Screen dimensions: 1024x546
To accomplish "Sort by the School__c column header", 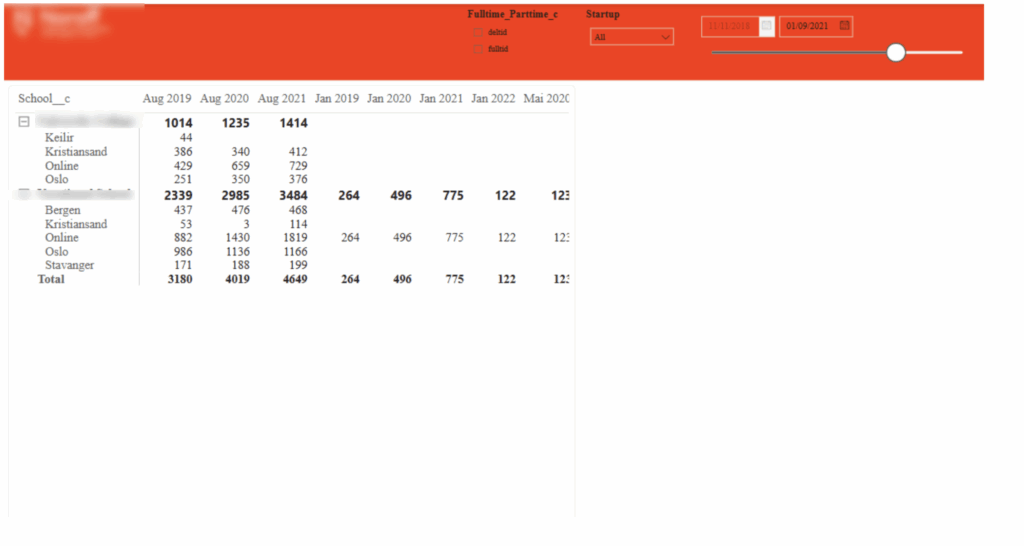I will [x=44, y=99].
